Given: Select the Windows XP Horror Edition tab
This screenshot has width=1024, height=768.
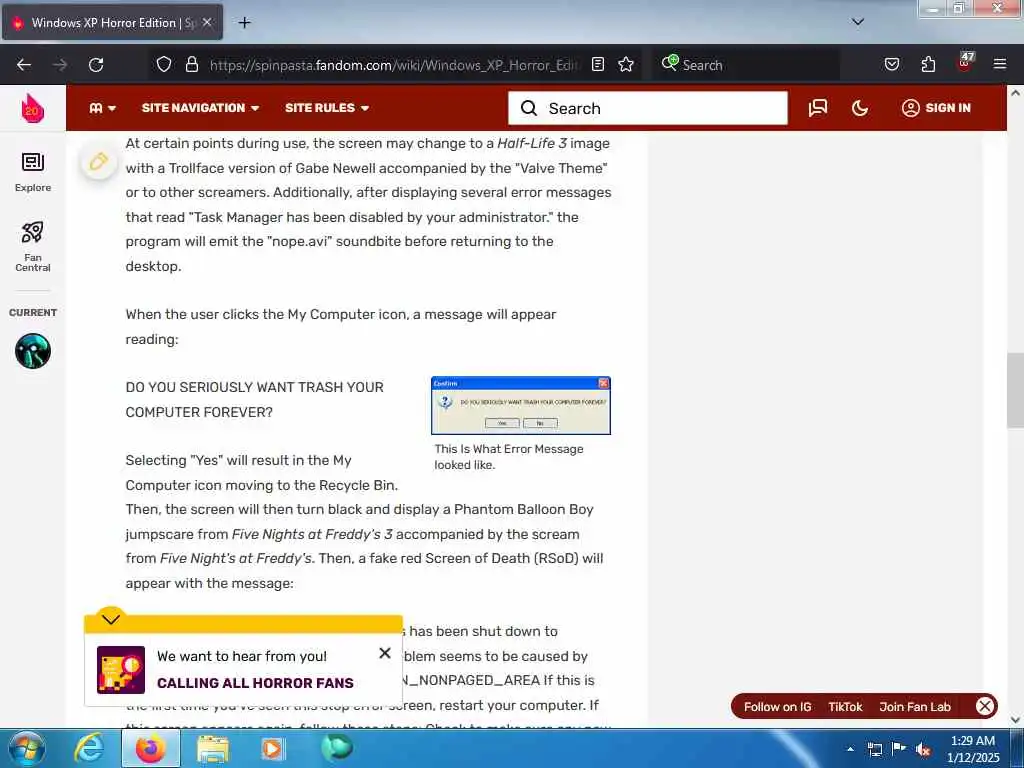Looking at the screenshot, I should [x=112, y=22].
